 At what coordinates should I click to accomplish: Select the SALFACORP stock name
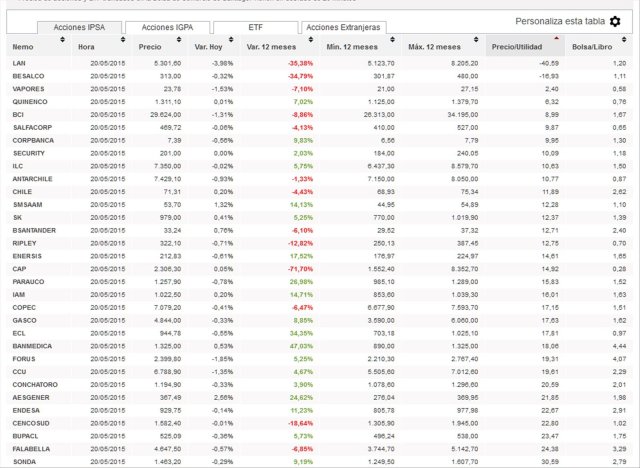(32, 127)
